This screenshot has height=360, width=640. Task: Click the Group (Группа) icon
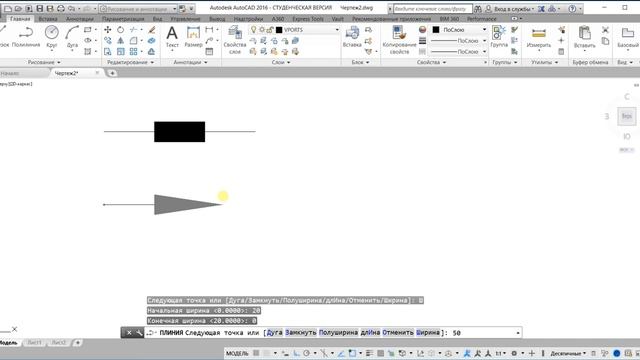tap(499, 36)
